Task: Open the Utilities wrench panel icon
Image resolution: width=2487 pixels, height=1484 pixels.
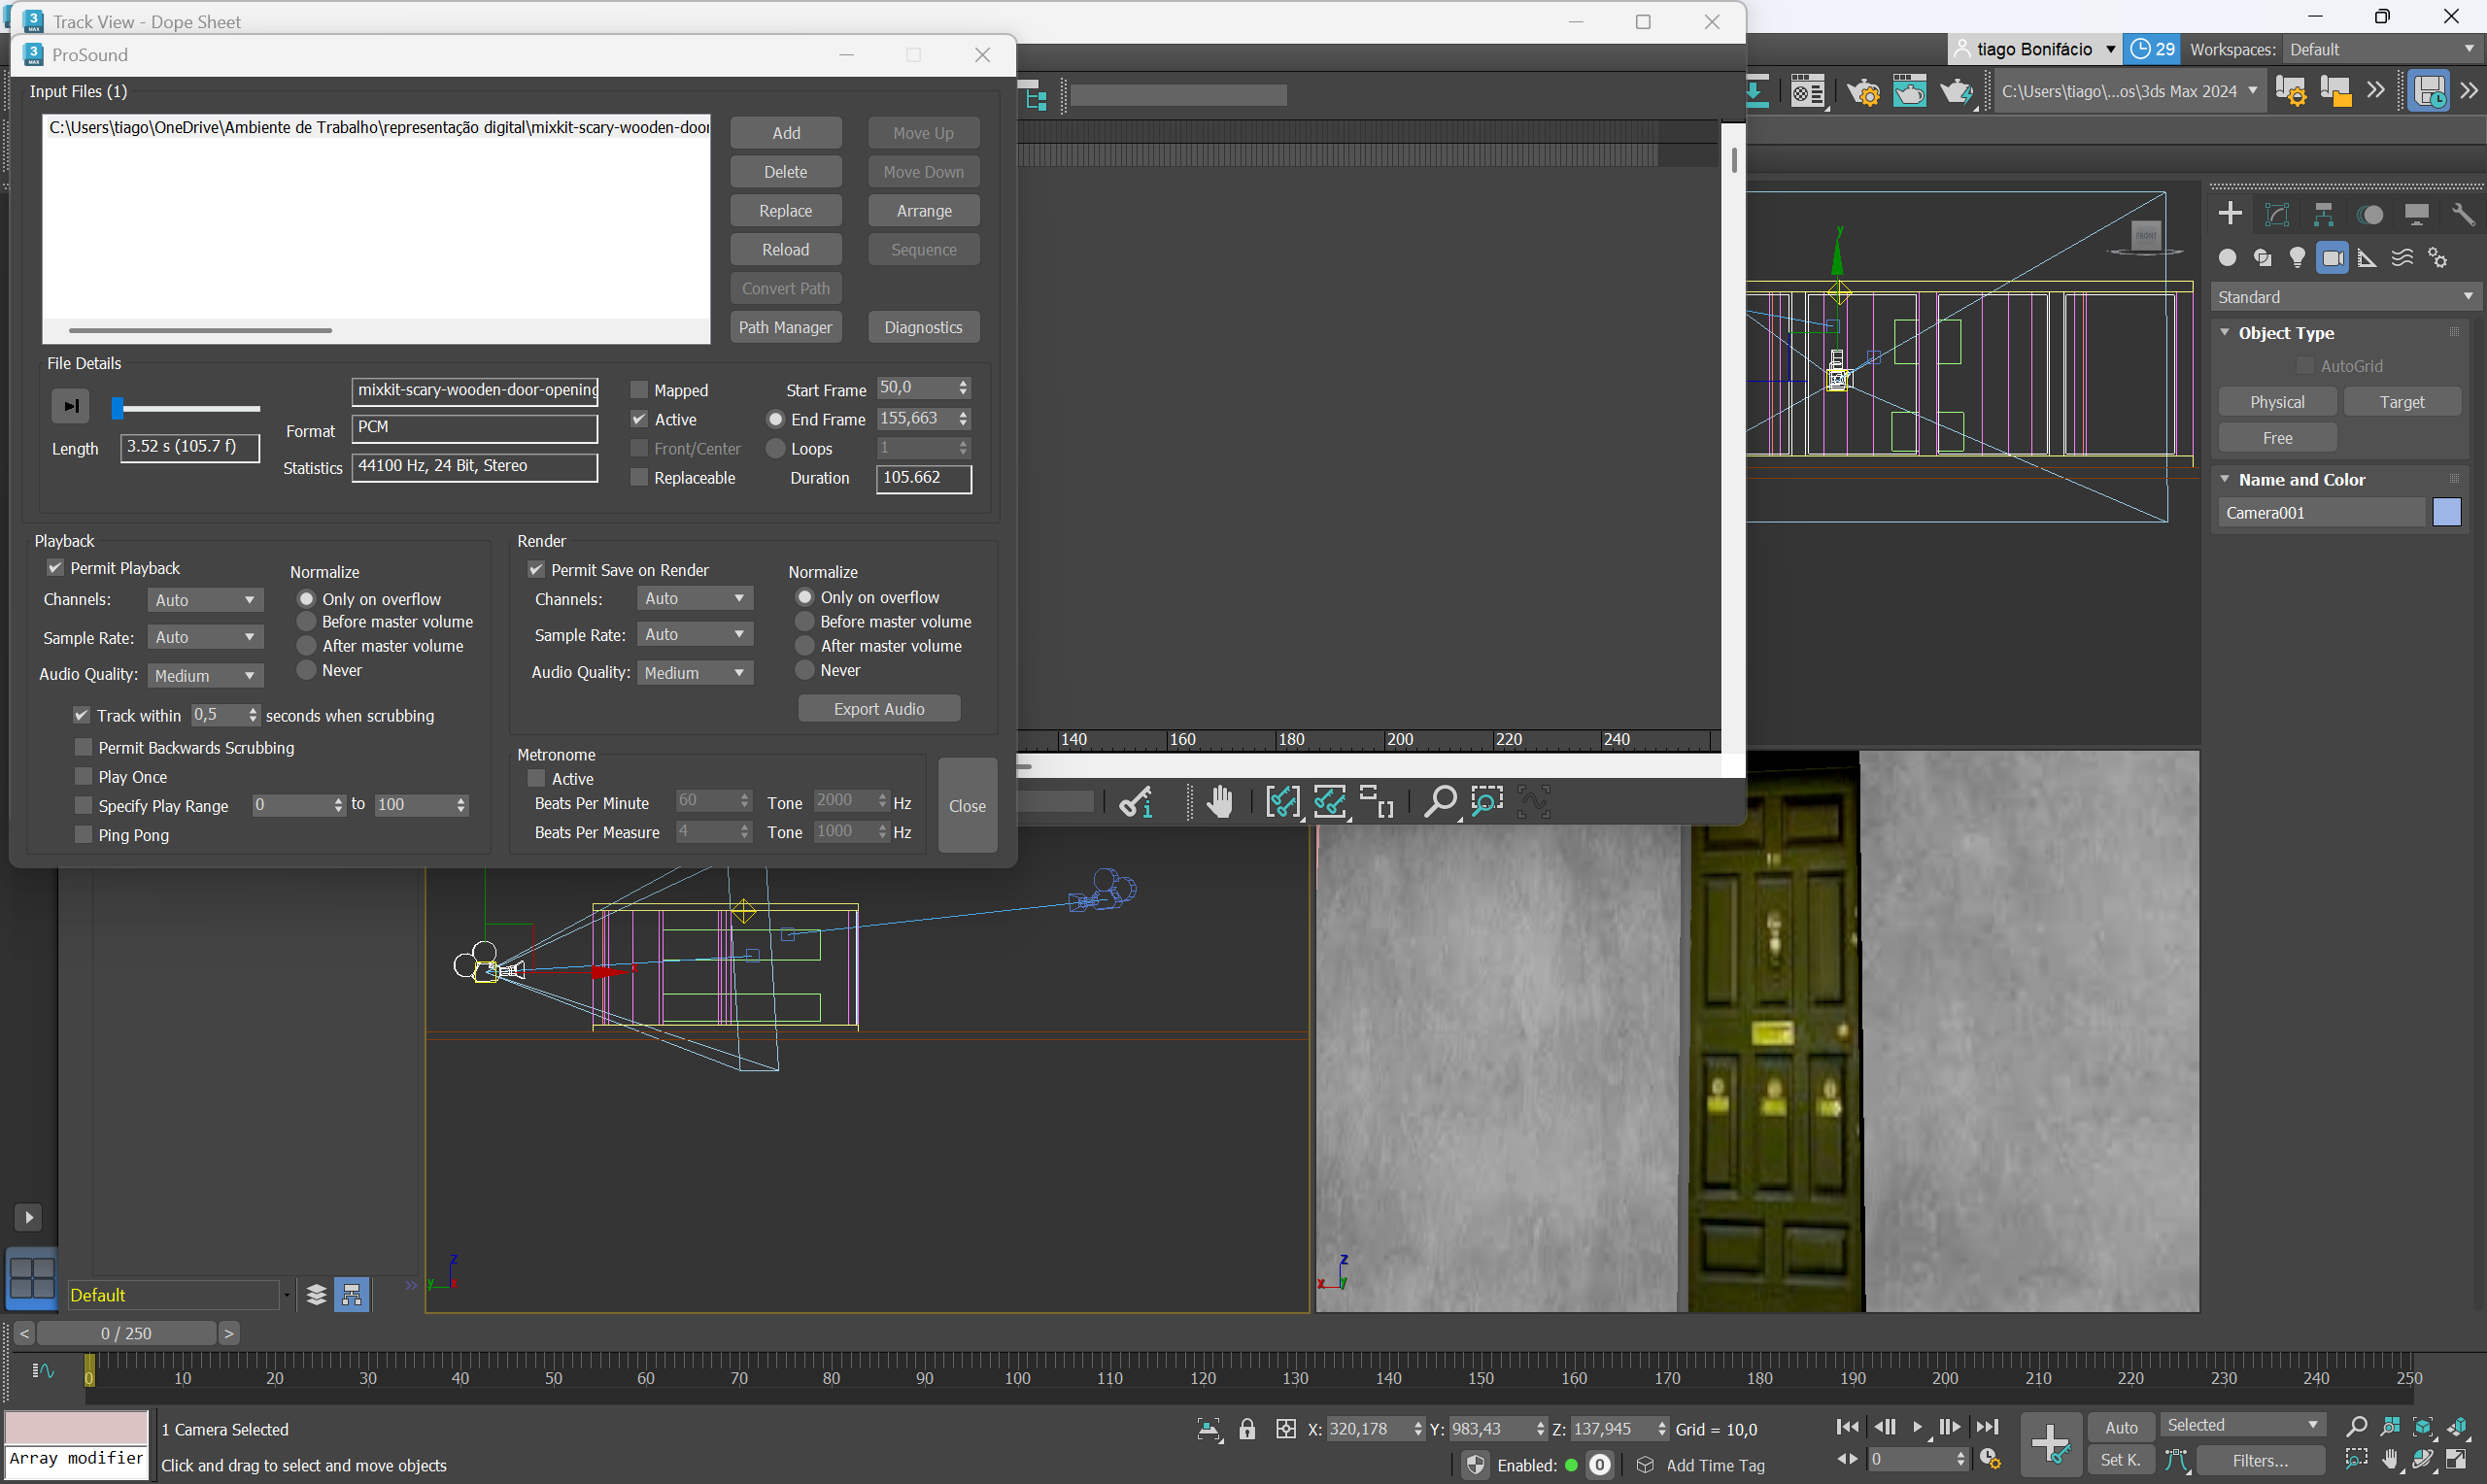Action: point(2462,214)
